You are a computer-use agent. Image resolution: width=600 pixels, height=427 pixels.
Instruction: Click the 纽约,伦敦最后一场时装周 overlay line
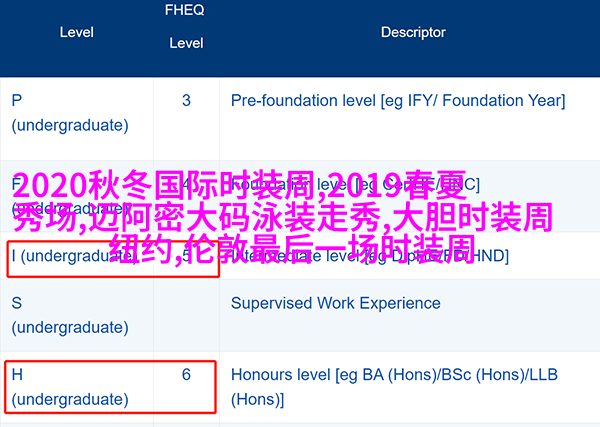tap(293, 250)
